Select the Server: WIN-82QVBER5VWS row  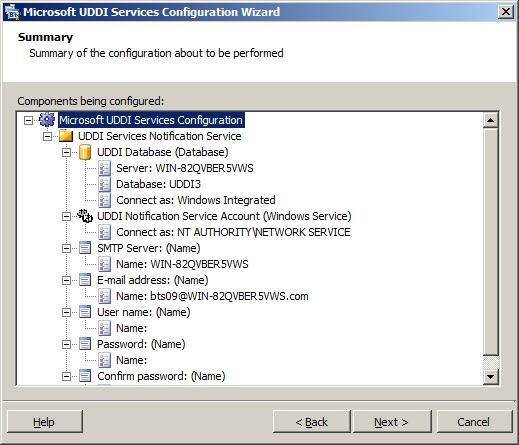pyautogui.click(x=185, y=168)
